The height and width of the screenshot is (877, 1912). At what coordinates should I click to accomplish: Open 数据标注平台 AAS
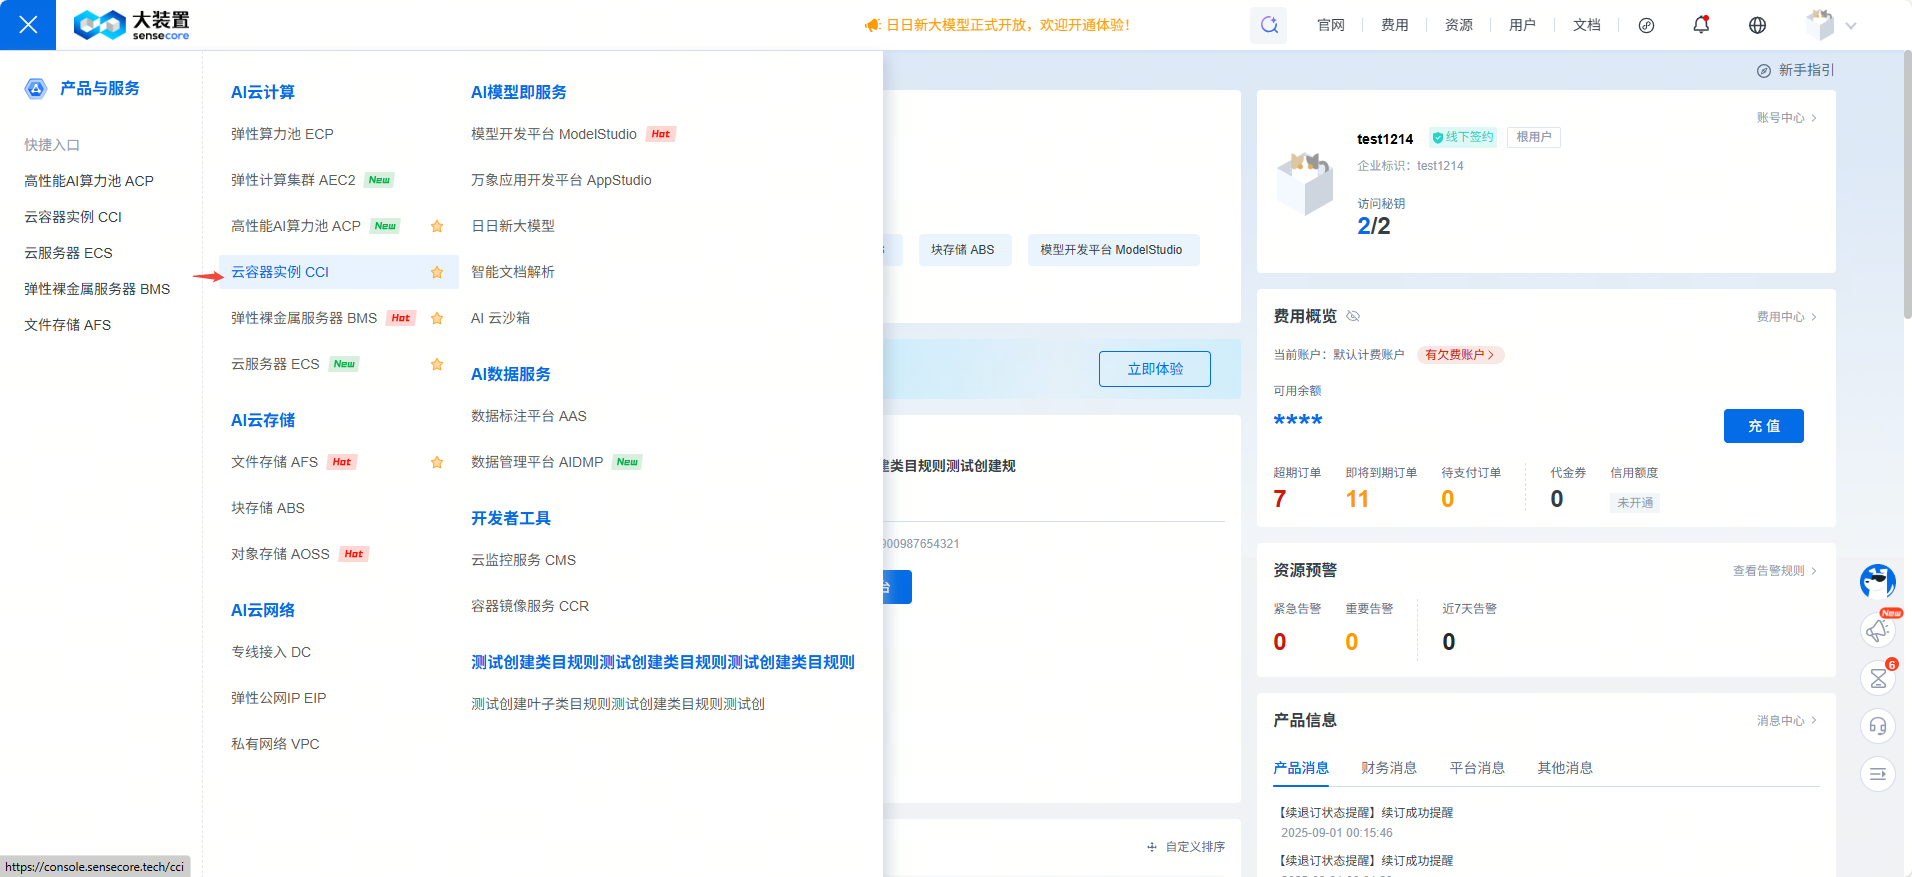coord(529,416)
